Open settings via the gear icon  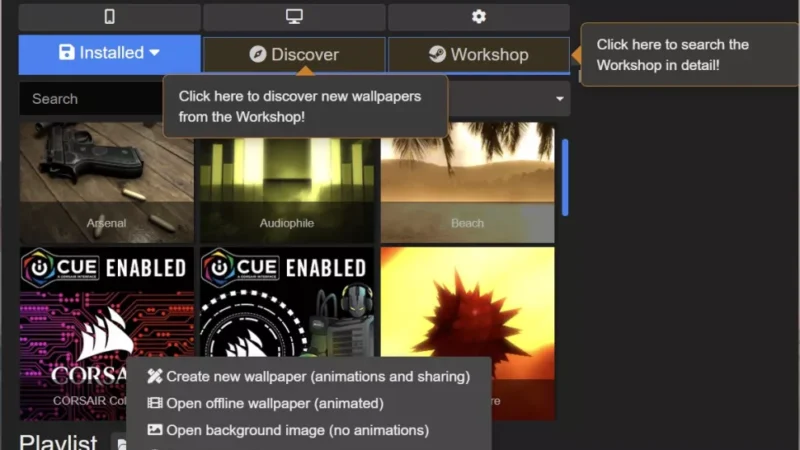pyautogui.click(x=478, y=17)
